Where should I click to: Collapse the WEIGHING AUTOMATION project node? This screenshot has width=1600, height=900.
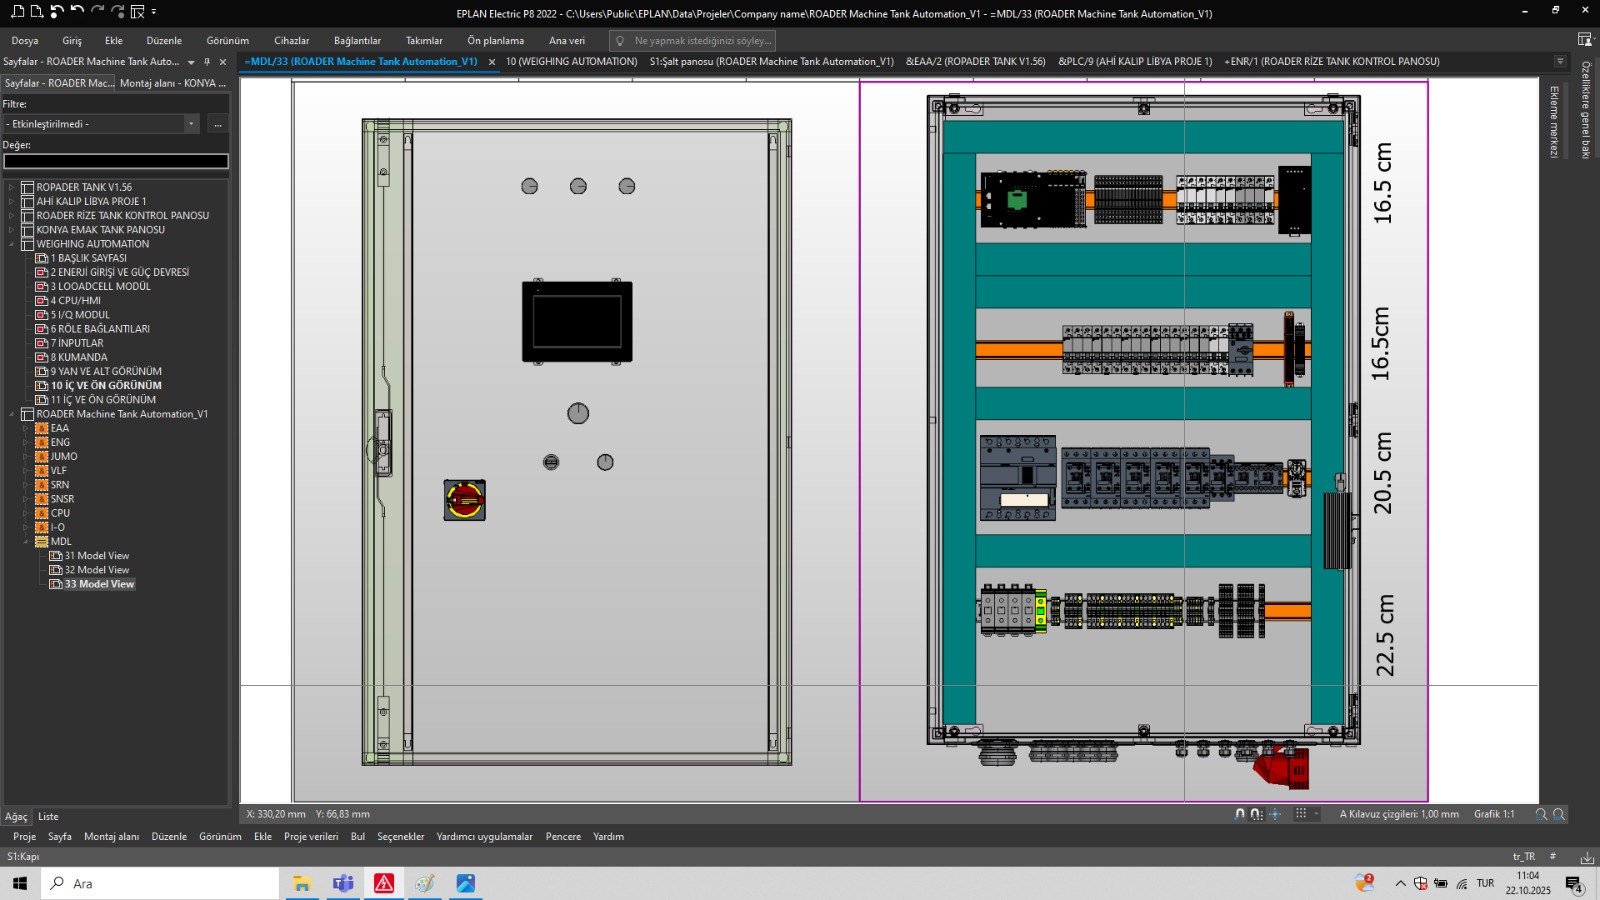point(11,244)
